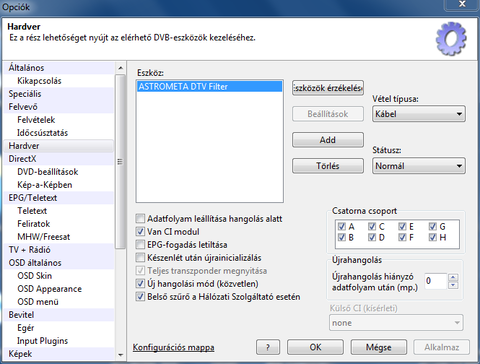This screenshot has width=480, height=364.
Task: Increase Újrahangolás value with up arrow
Action: point(453,277)
